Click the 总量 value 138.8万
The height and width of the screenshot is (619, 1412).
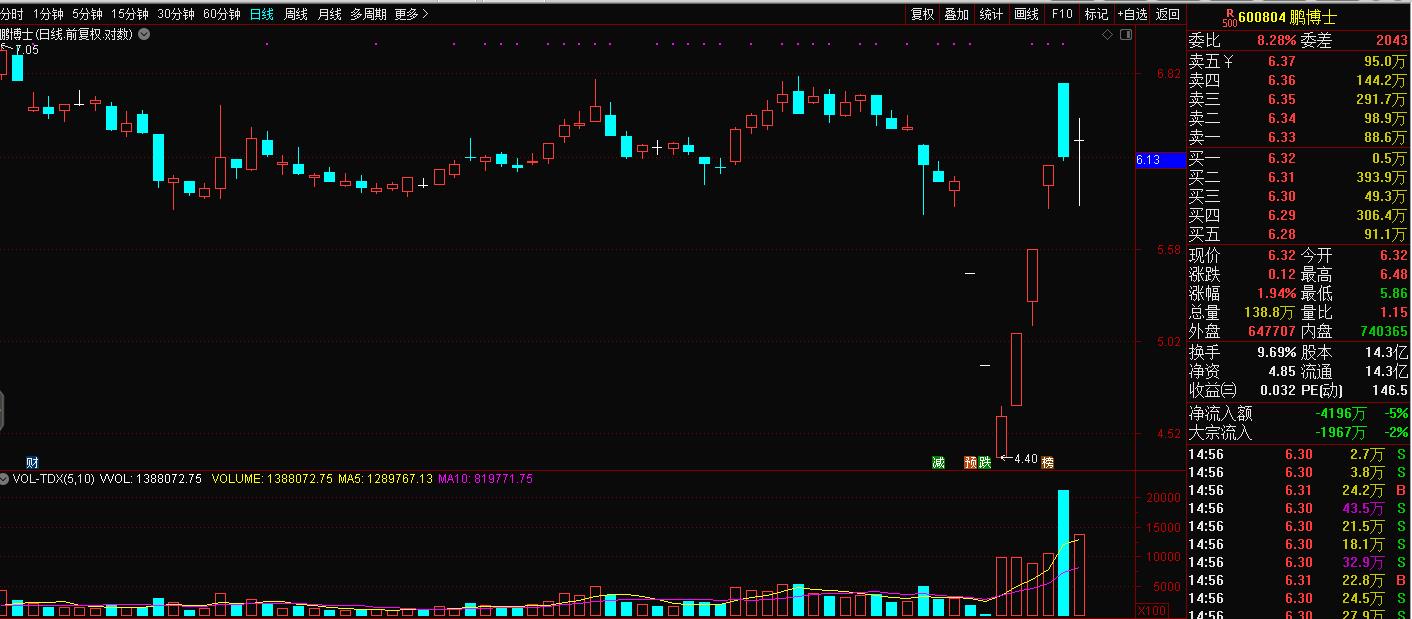pos(1270,313)
